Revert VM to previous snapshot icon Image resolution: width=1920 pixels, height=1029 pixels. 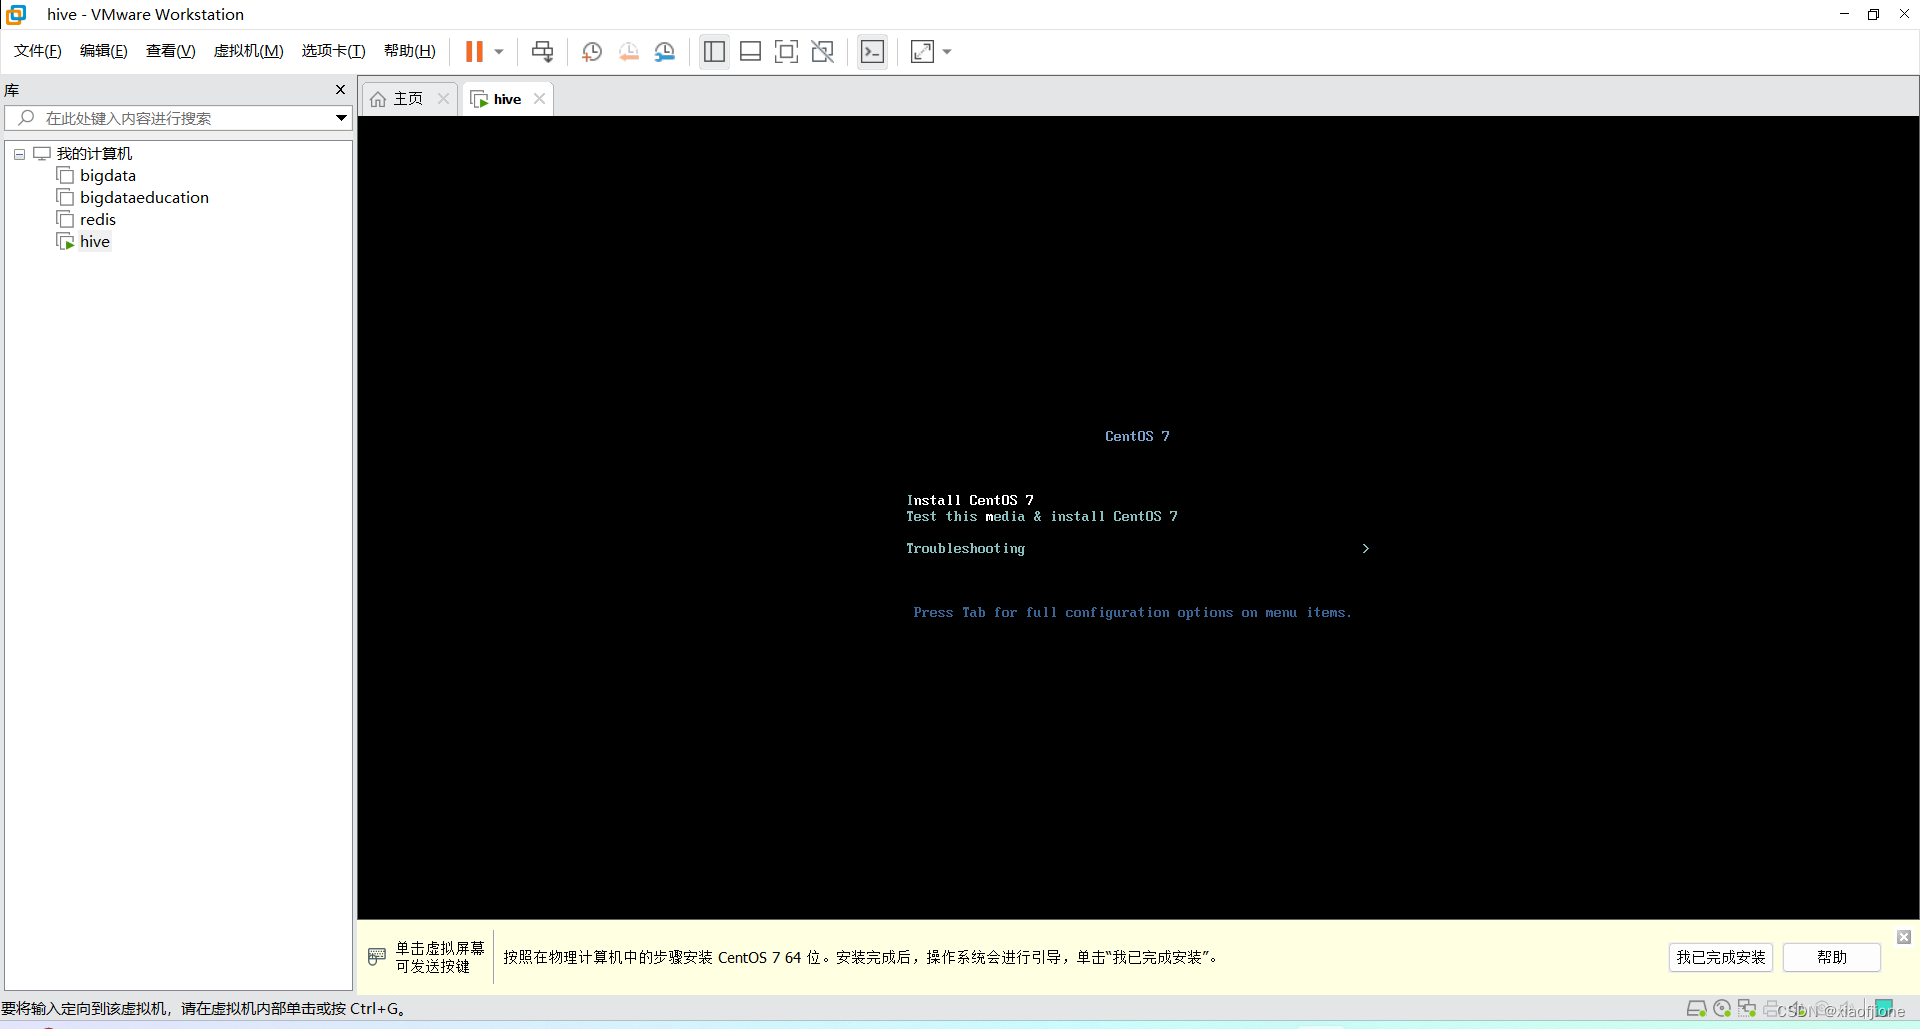click(628, 52)
